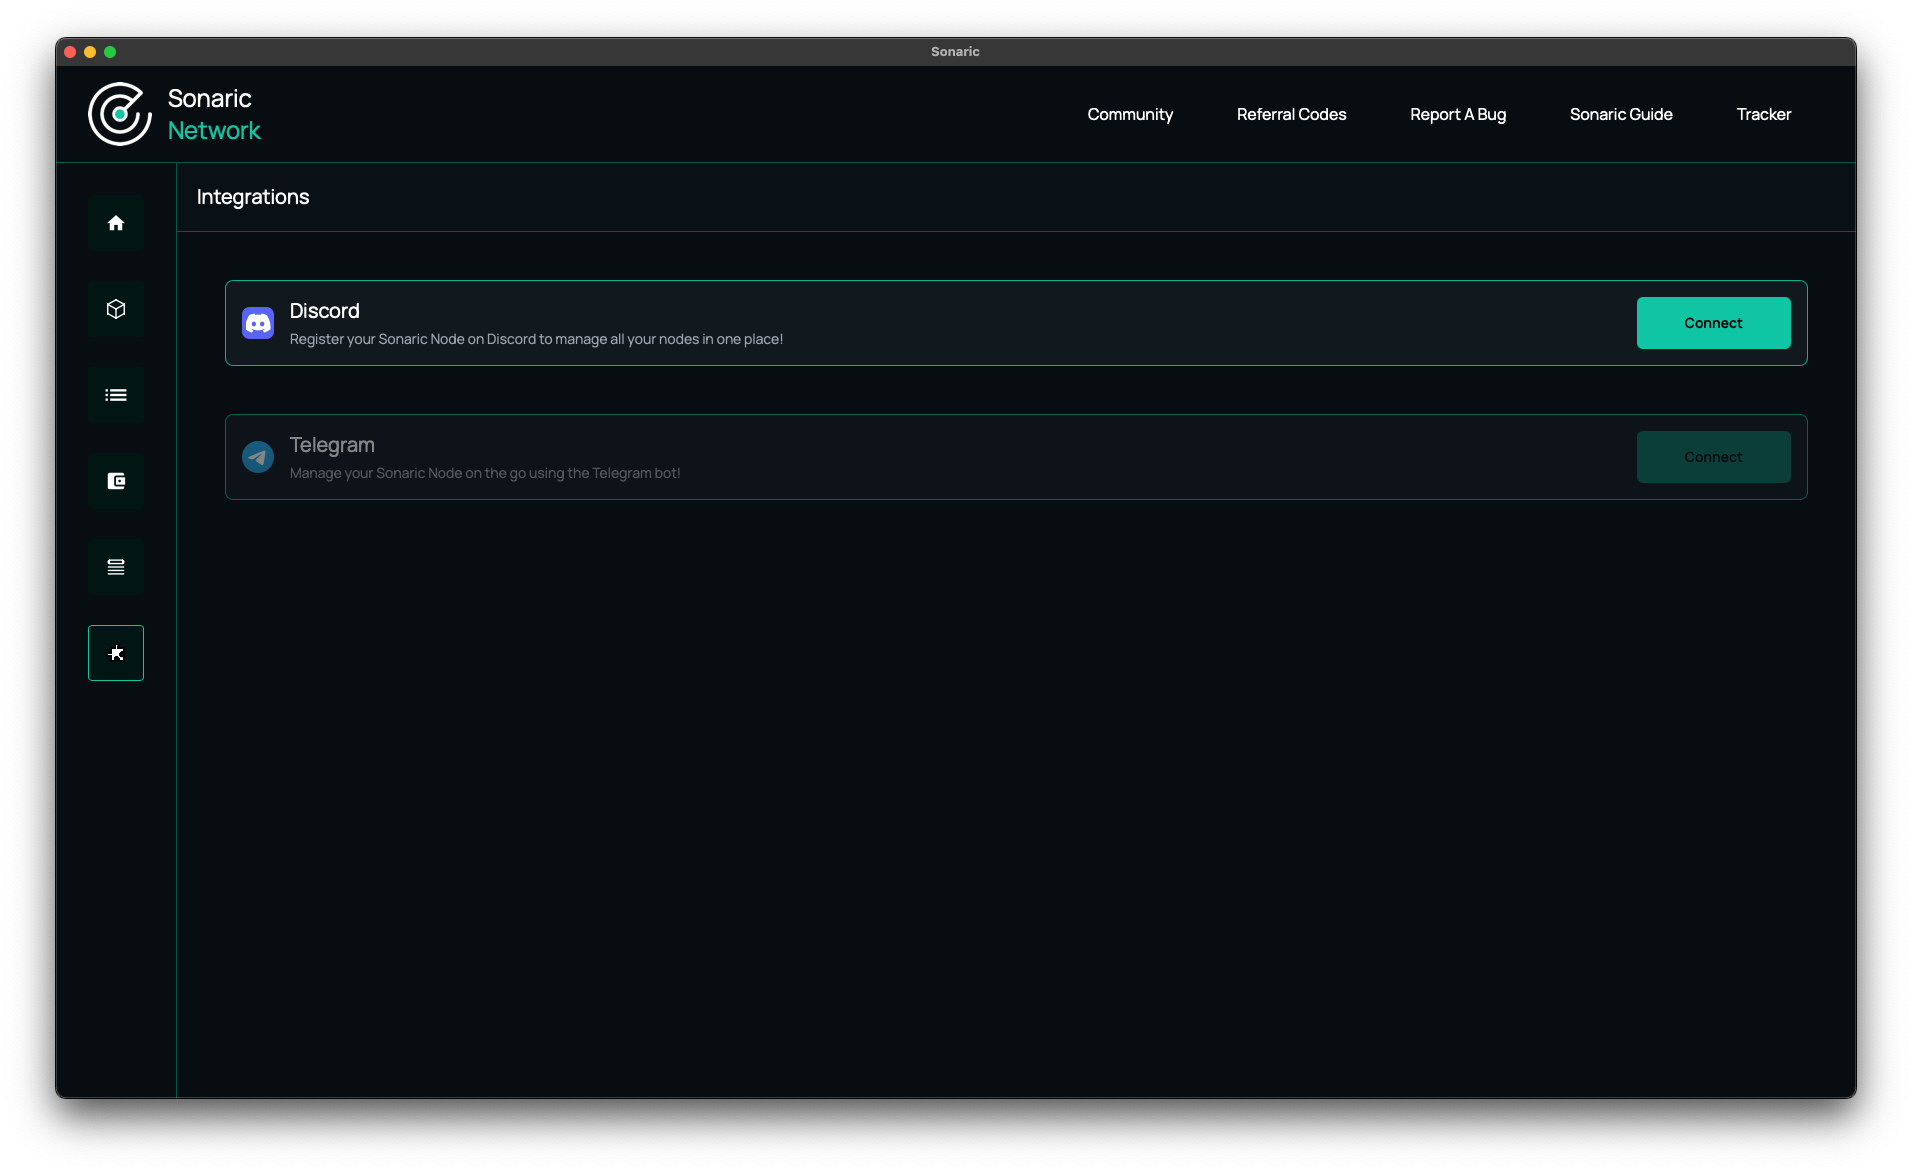This screenshot has height=1172, width=1912.
Task: Open Report A Bug link
Action: (x=1458, y=114)
